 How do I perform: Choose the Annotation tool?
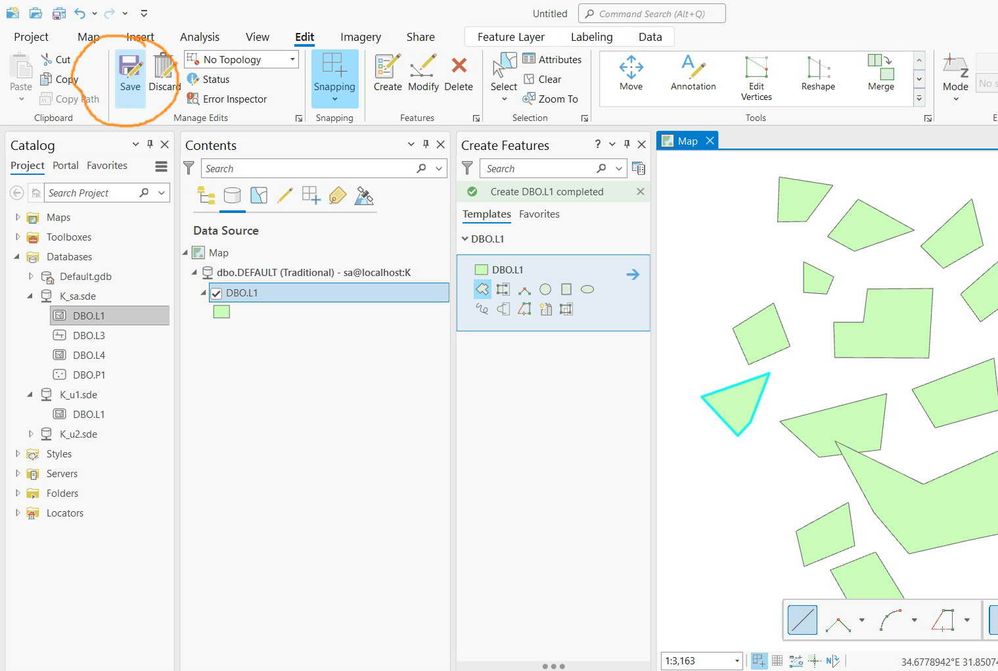tap(693, 73)
